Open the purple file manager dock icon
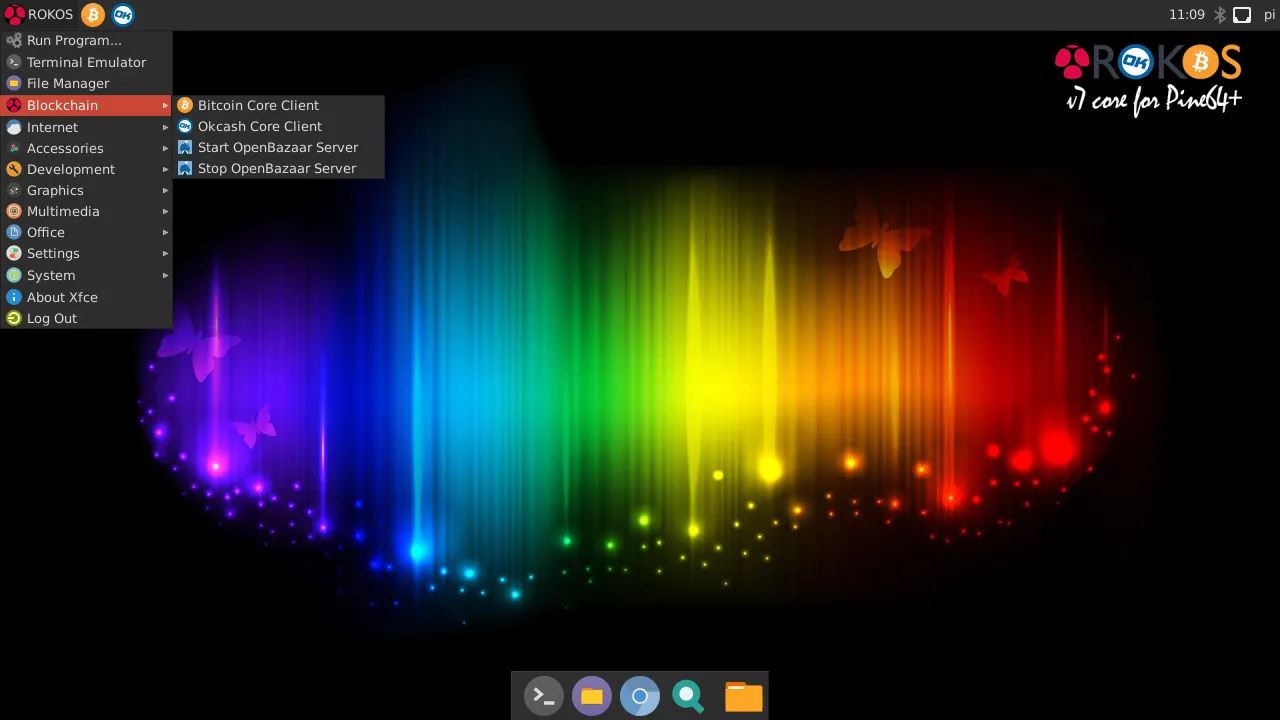 coord(592,696)
